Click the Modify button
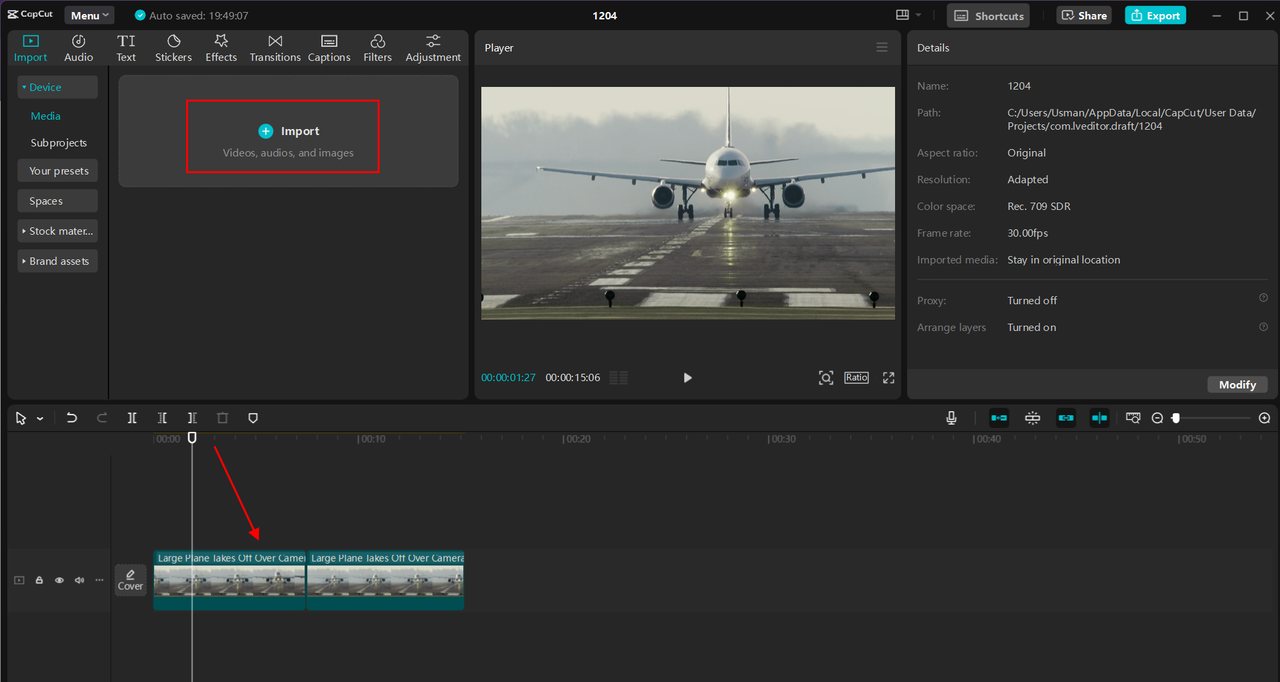Viewport: 1280px width, 682px height. coord(1238,385)
